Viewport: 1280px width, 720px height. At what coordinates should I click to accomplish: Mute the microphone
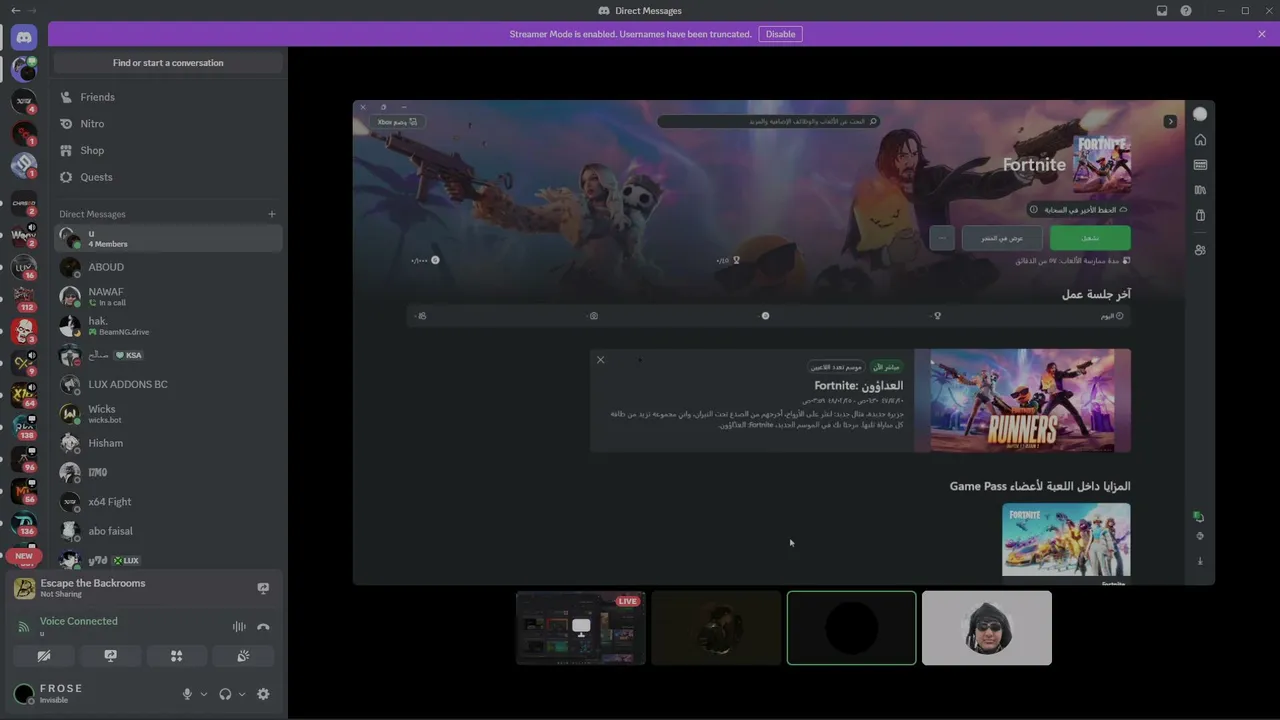pos(187,694)
